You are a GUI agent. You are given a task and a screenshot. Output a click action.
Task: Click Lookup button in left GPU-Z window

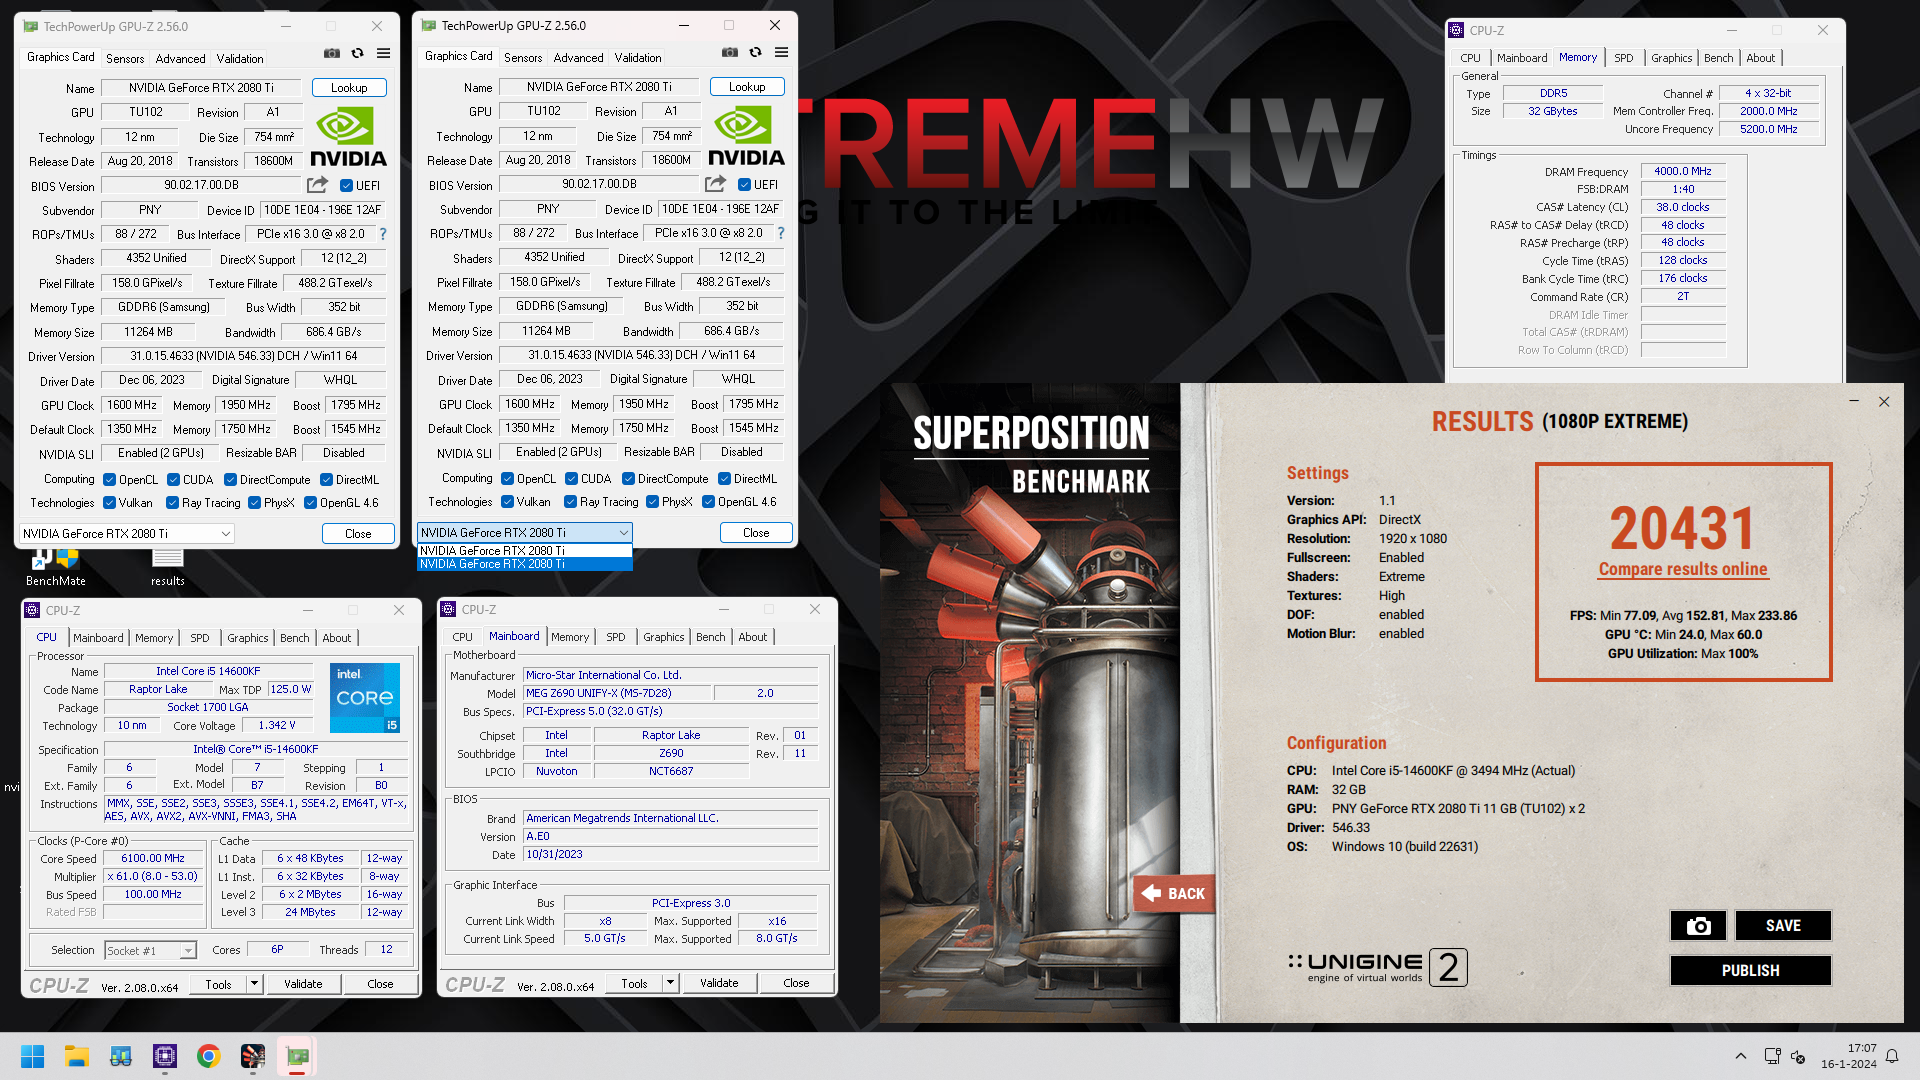[349, 88]
